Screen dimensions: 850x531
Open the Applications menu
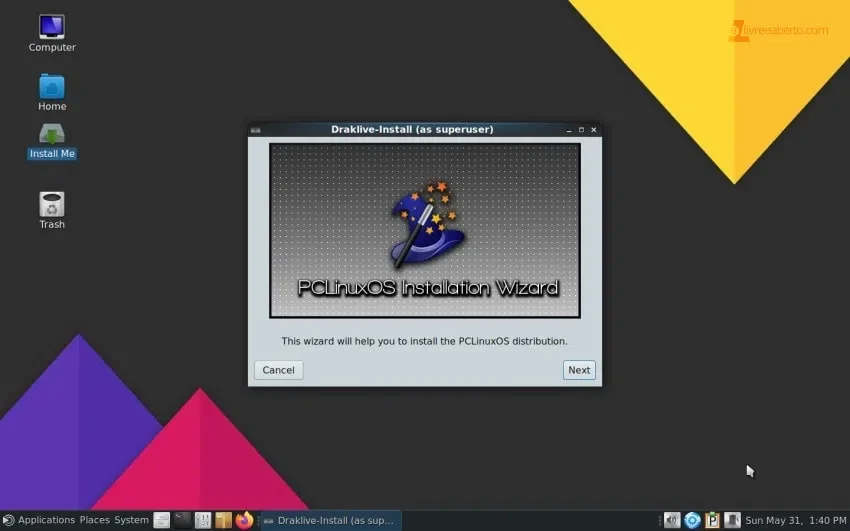tap(47, 520)
